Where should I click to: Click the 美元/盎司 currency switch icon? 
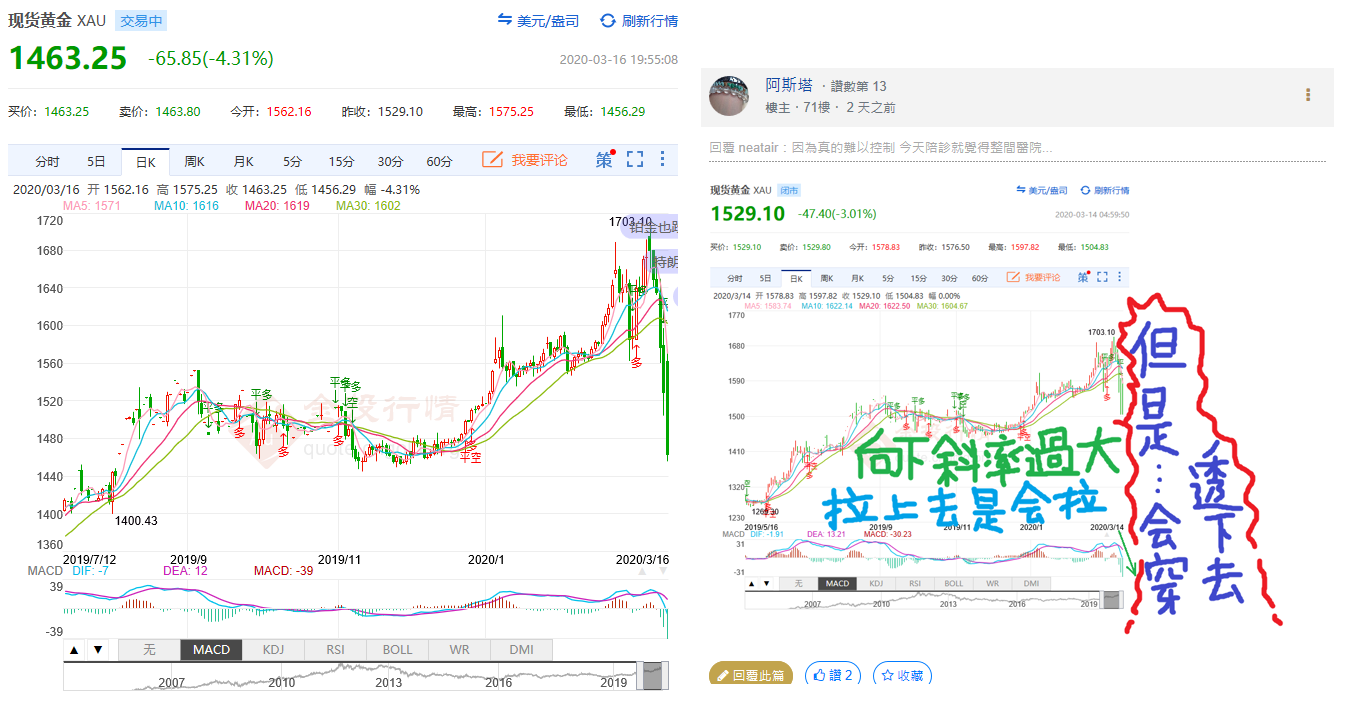[x=505, y=20]
